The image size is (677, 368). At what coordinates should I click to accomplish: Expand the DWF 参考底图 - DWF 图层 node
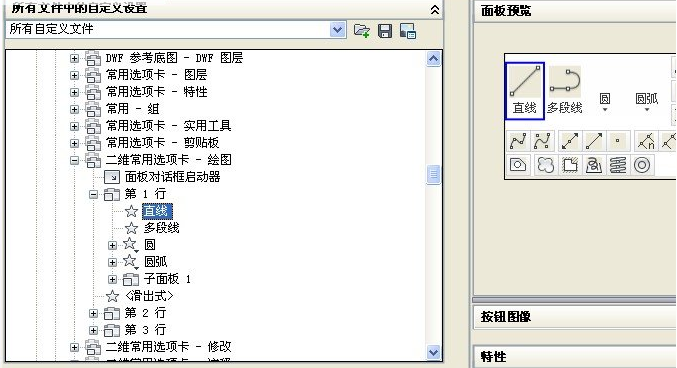coord(74,58)
